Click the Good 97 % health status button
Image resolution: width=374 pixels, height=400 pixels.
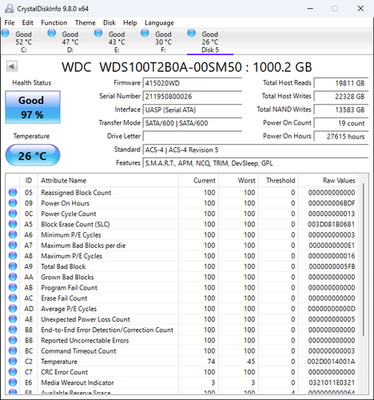tap(33, 107)
